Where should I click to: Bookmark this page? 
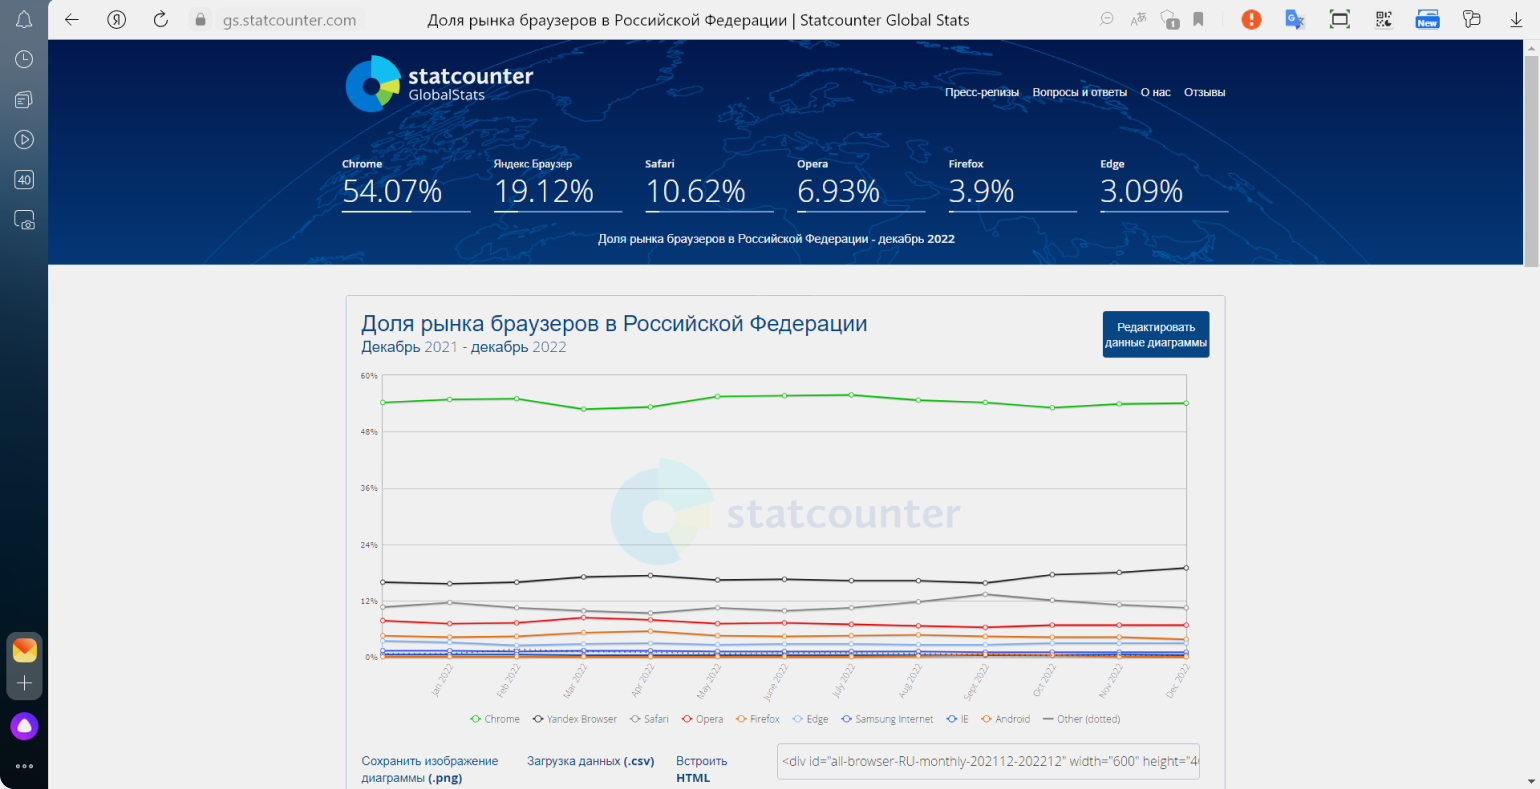(1198, 19)
